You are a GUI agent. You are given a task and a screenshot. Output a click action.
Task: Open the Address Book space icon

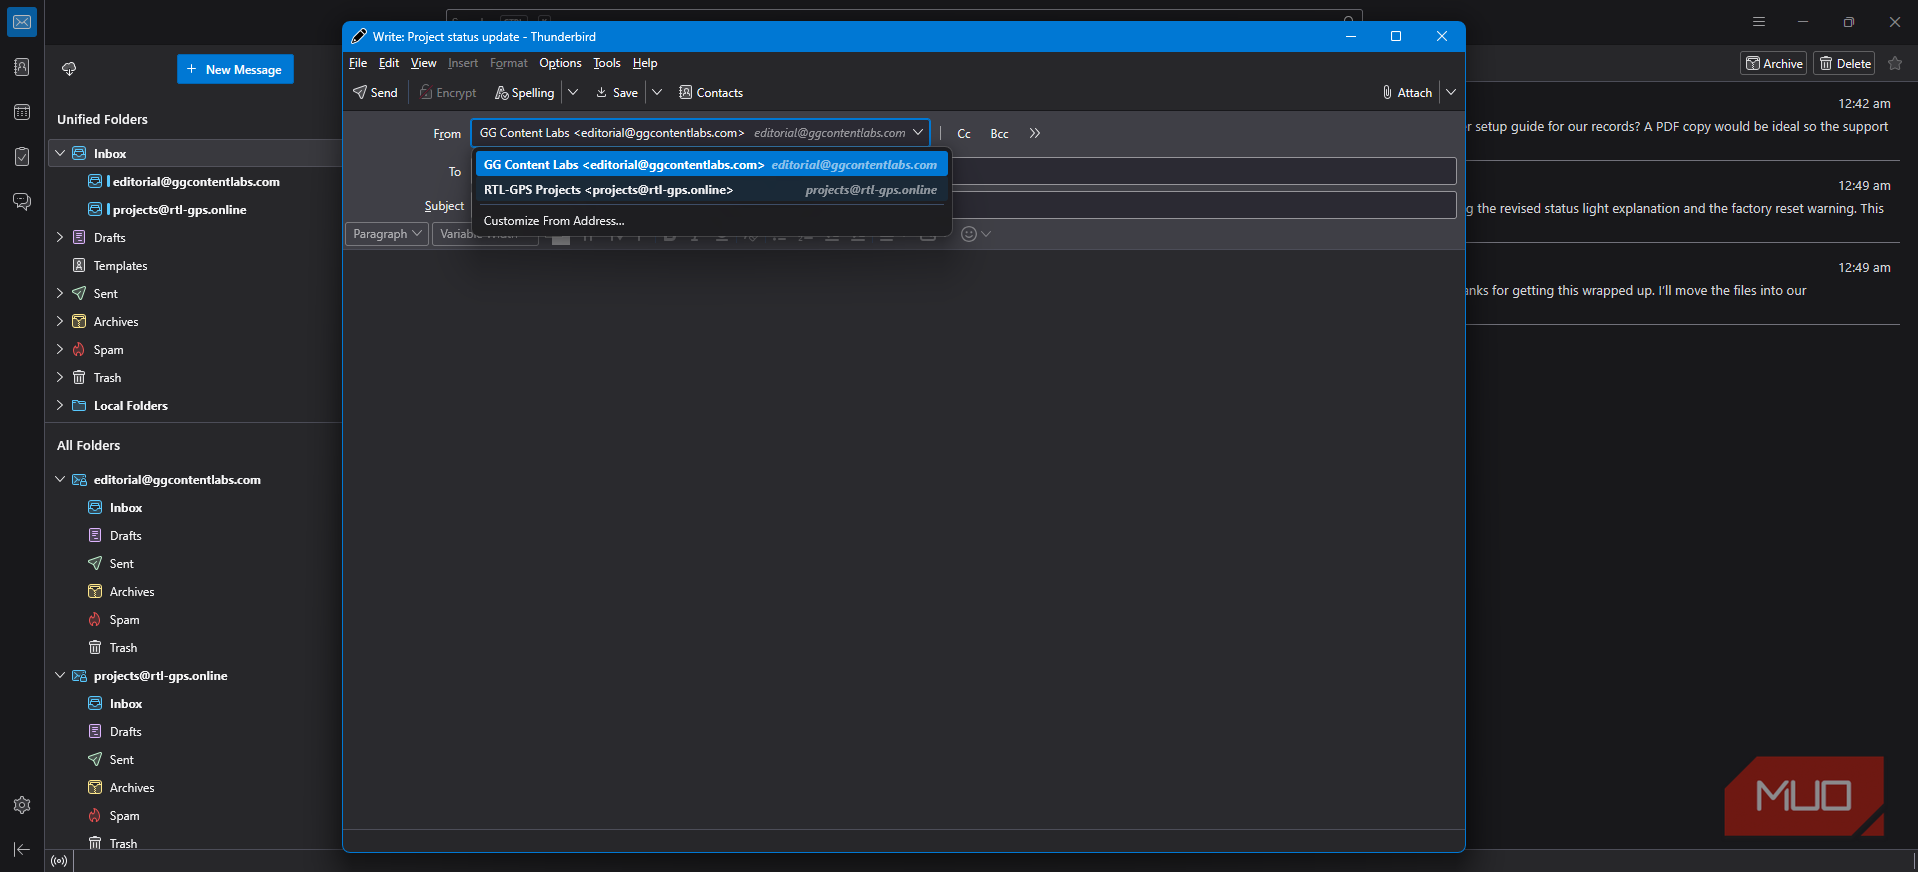point(22,67)
